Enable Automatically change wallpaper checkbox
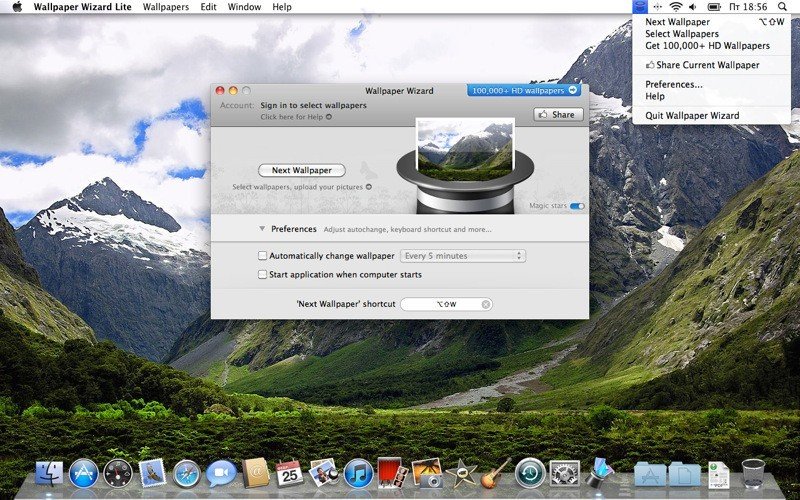Image resolution: width=800 pixels, height=500 pixels. coord(262,256)
